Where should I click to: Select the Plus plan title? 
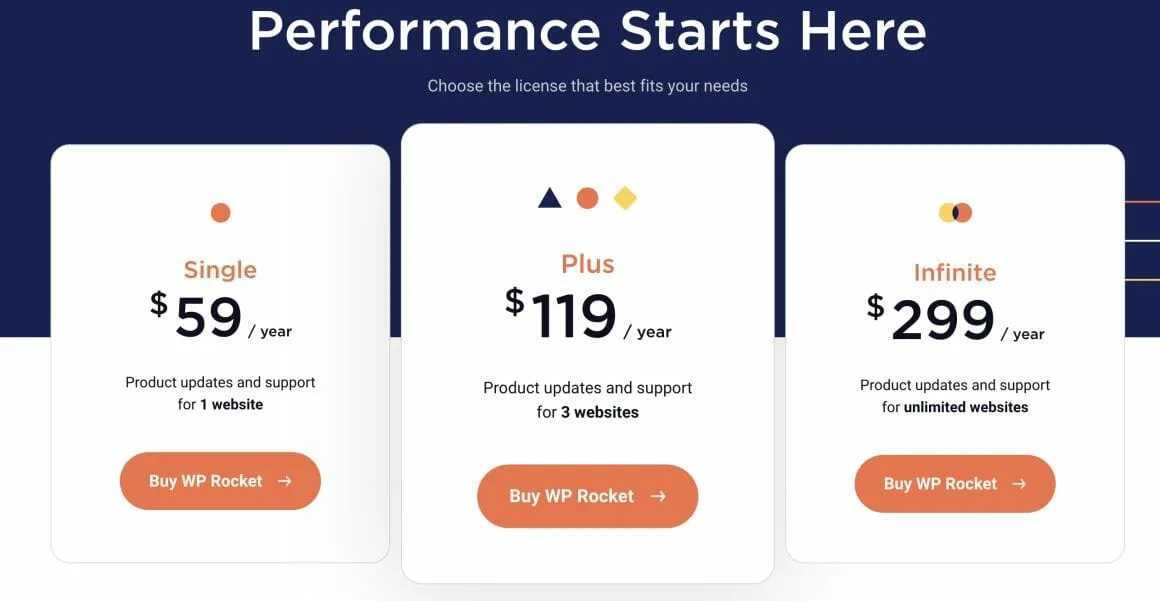[x=588, y=264]
